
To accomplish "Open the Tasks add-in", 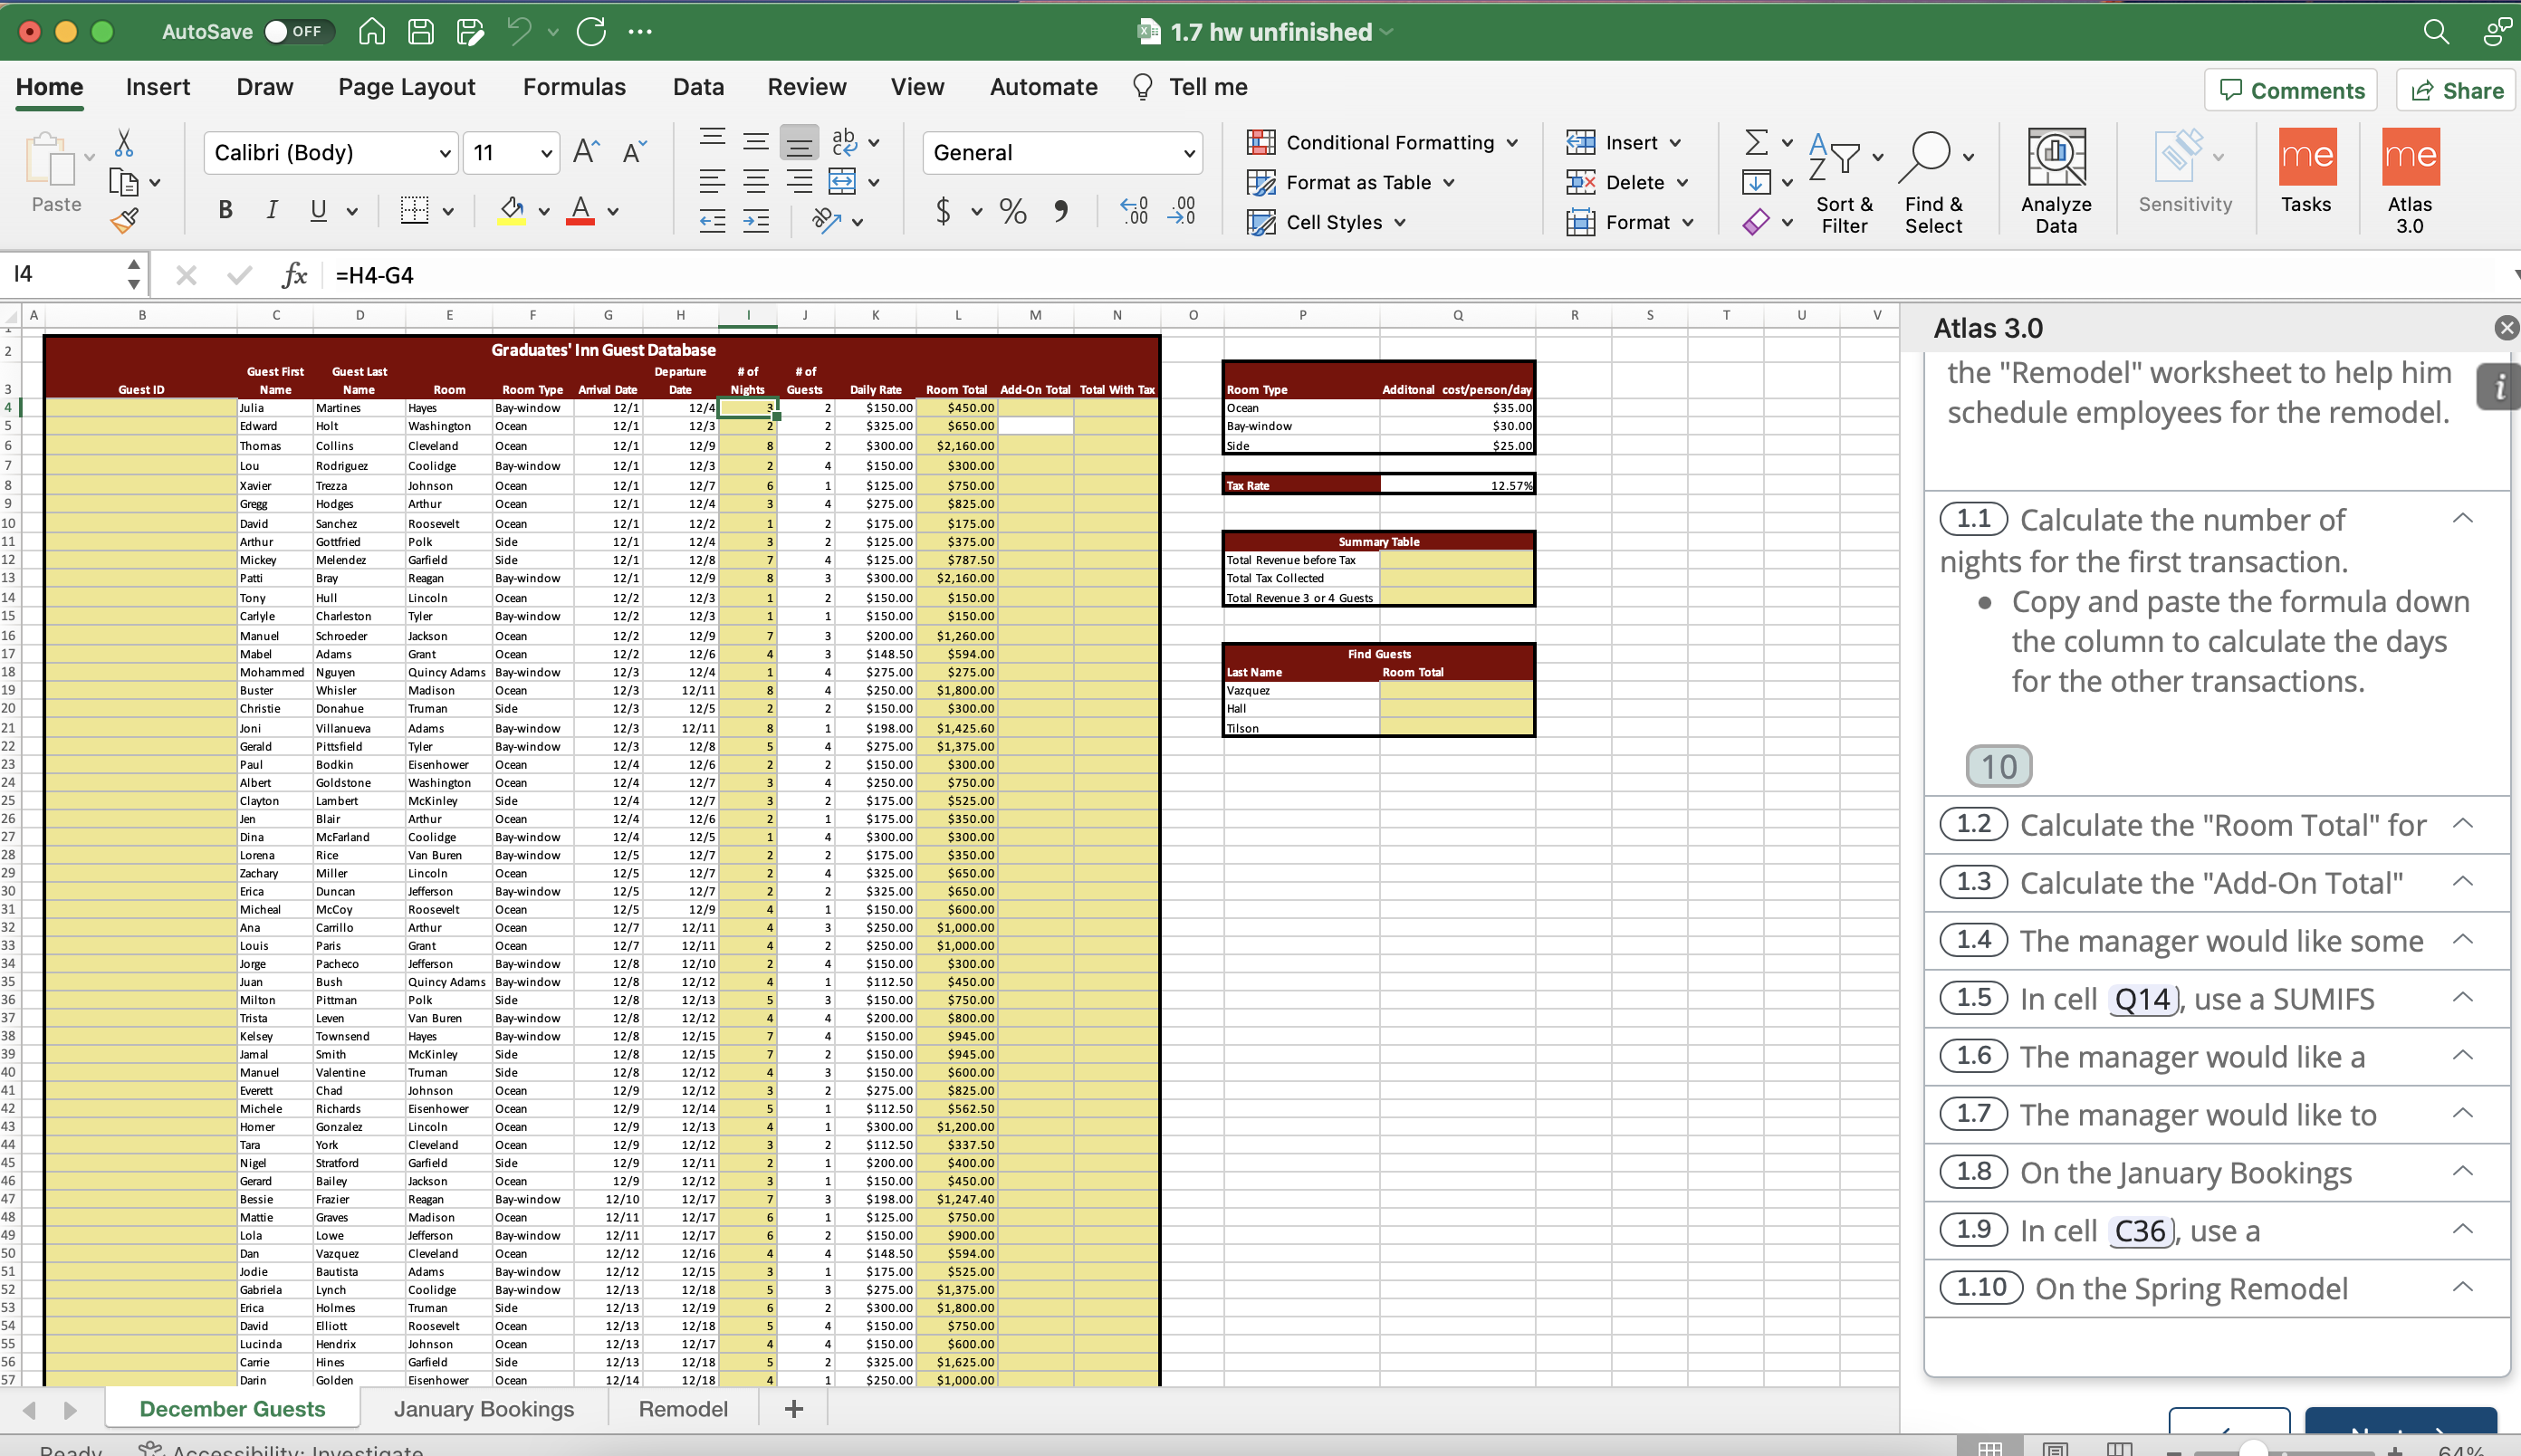I will 2306,171.
